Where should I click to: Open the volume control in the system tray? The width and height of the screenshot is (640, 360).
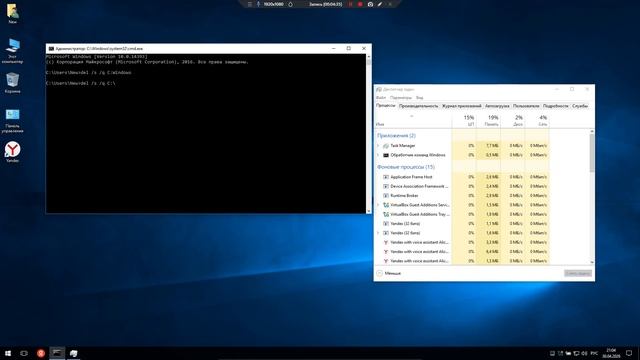pos(584,353)
